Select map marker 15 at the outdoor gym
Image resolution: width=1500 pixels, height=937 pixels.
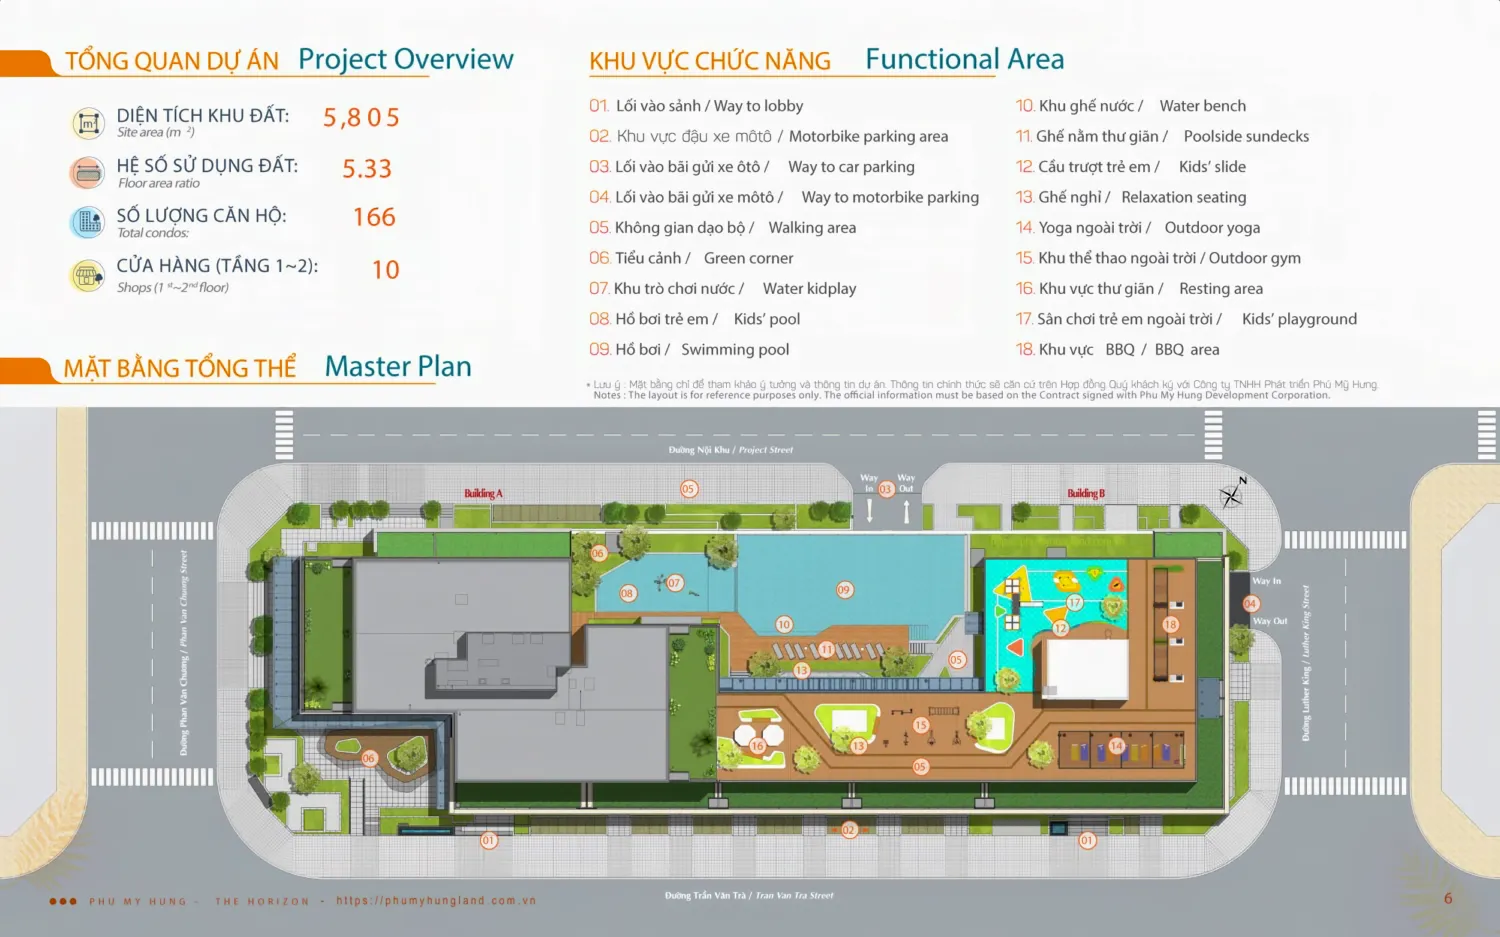(921, 725)
